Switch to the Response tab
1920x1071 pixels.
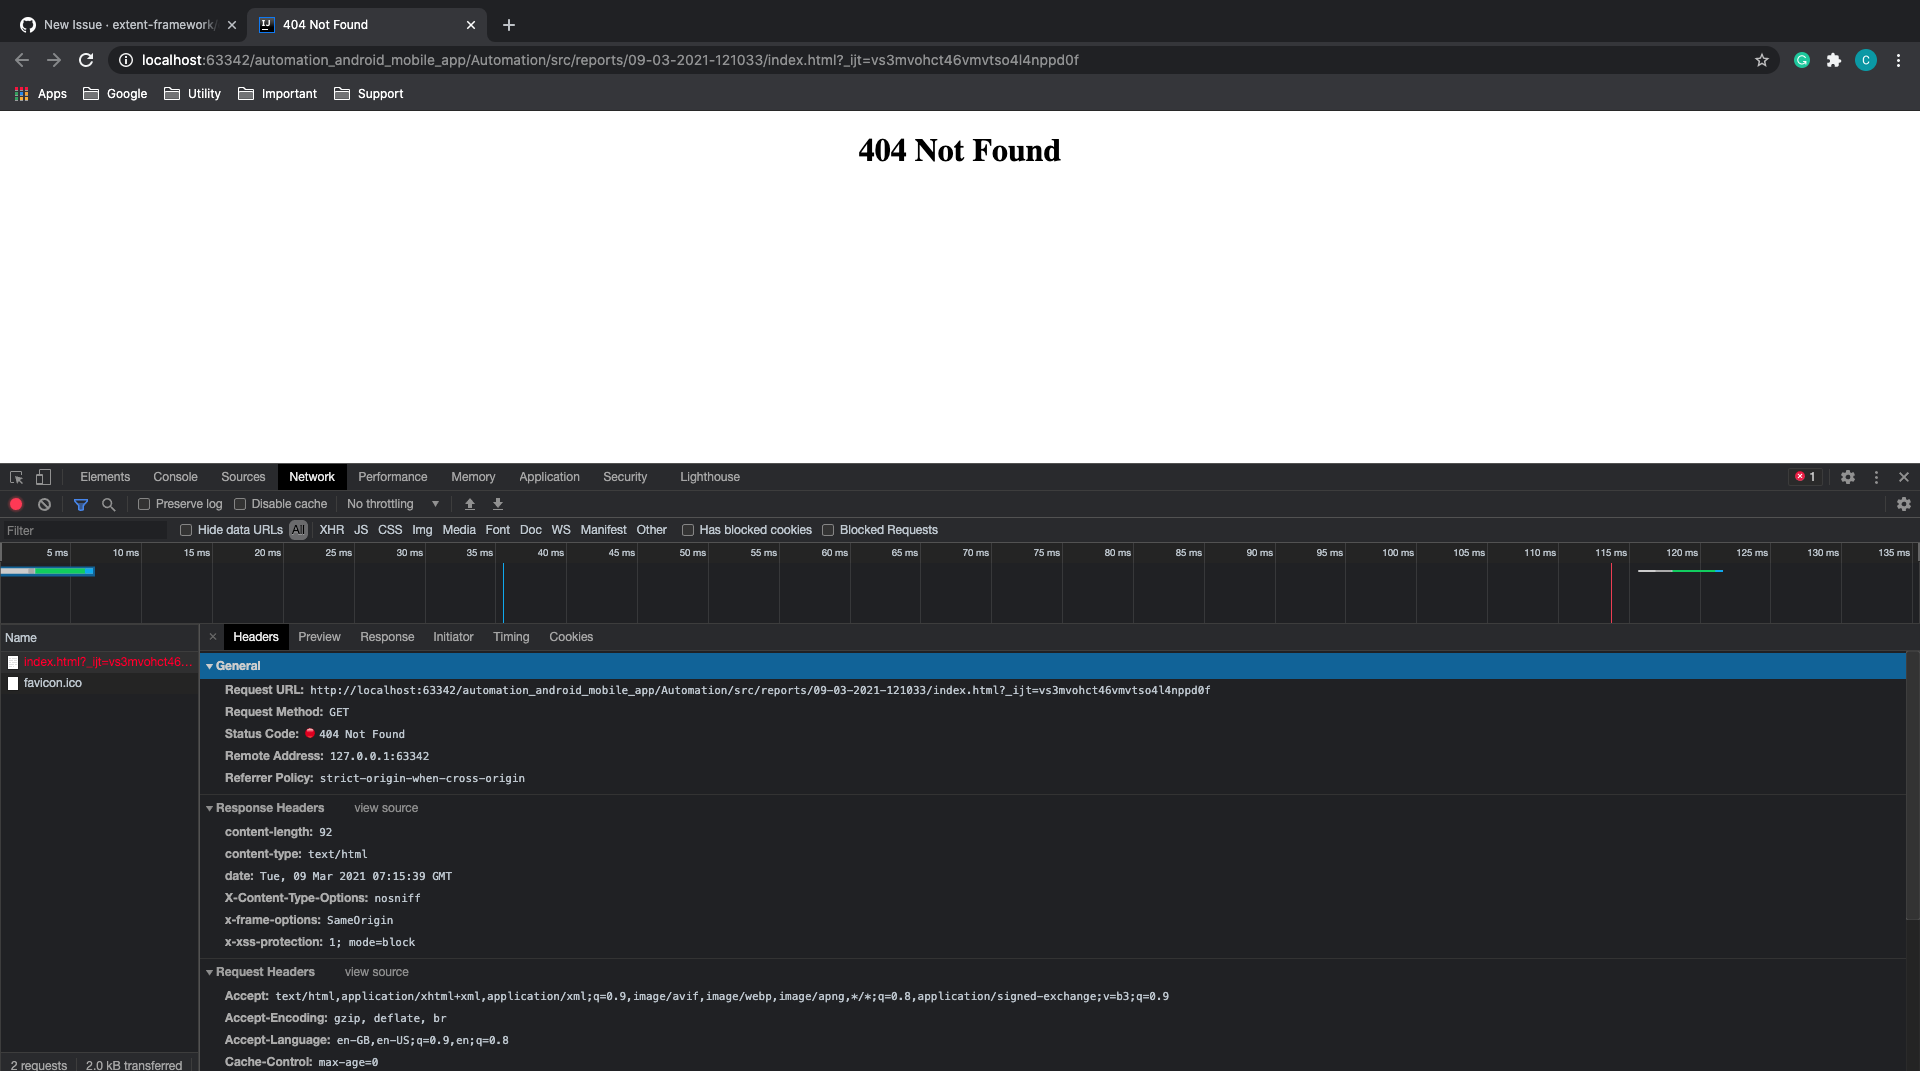(x=387, y=637)
